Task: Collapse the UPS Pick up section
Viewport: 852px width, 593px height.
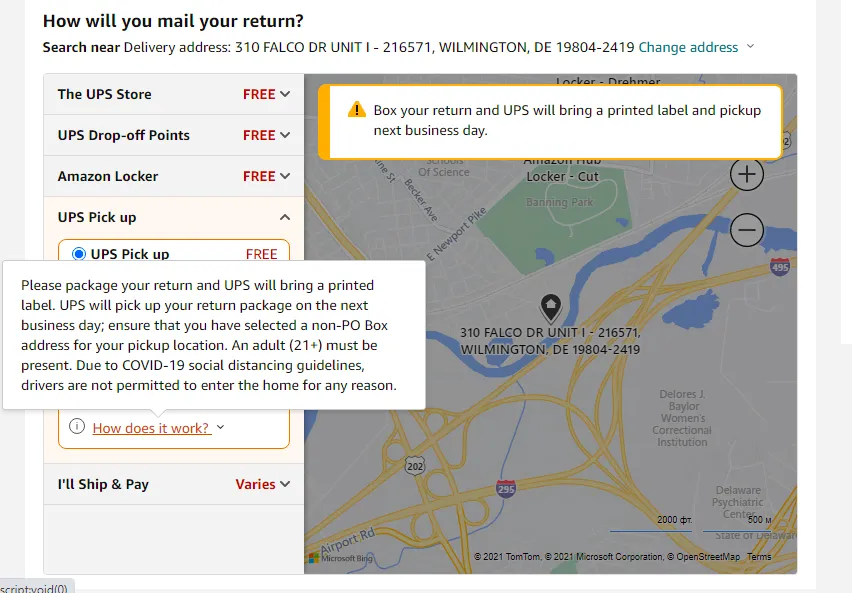Action: coord(285,217)
